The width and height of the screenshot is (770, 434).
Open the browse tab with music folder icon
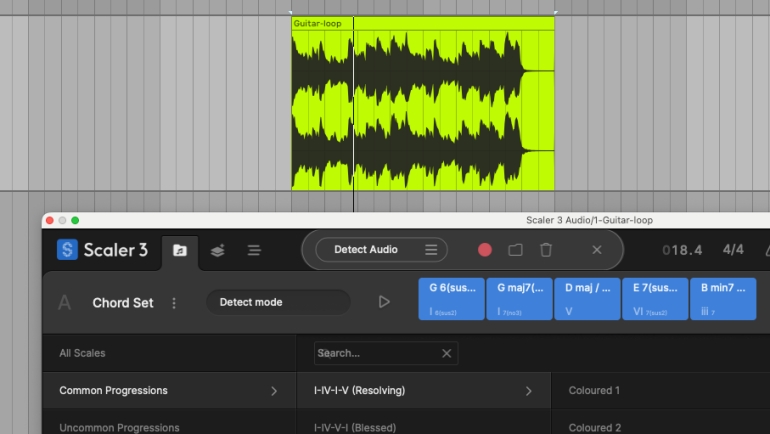click(180, 250)
